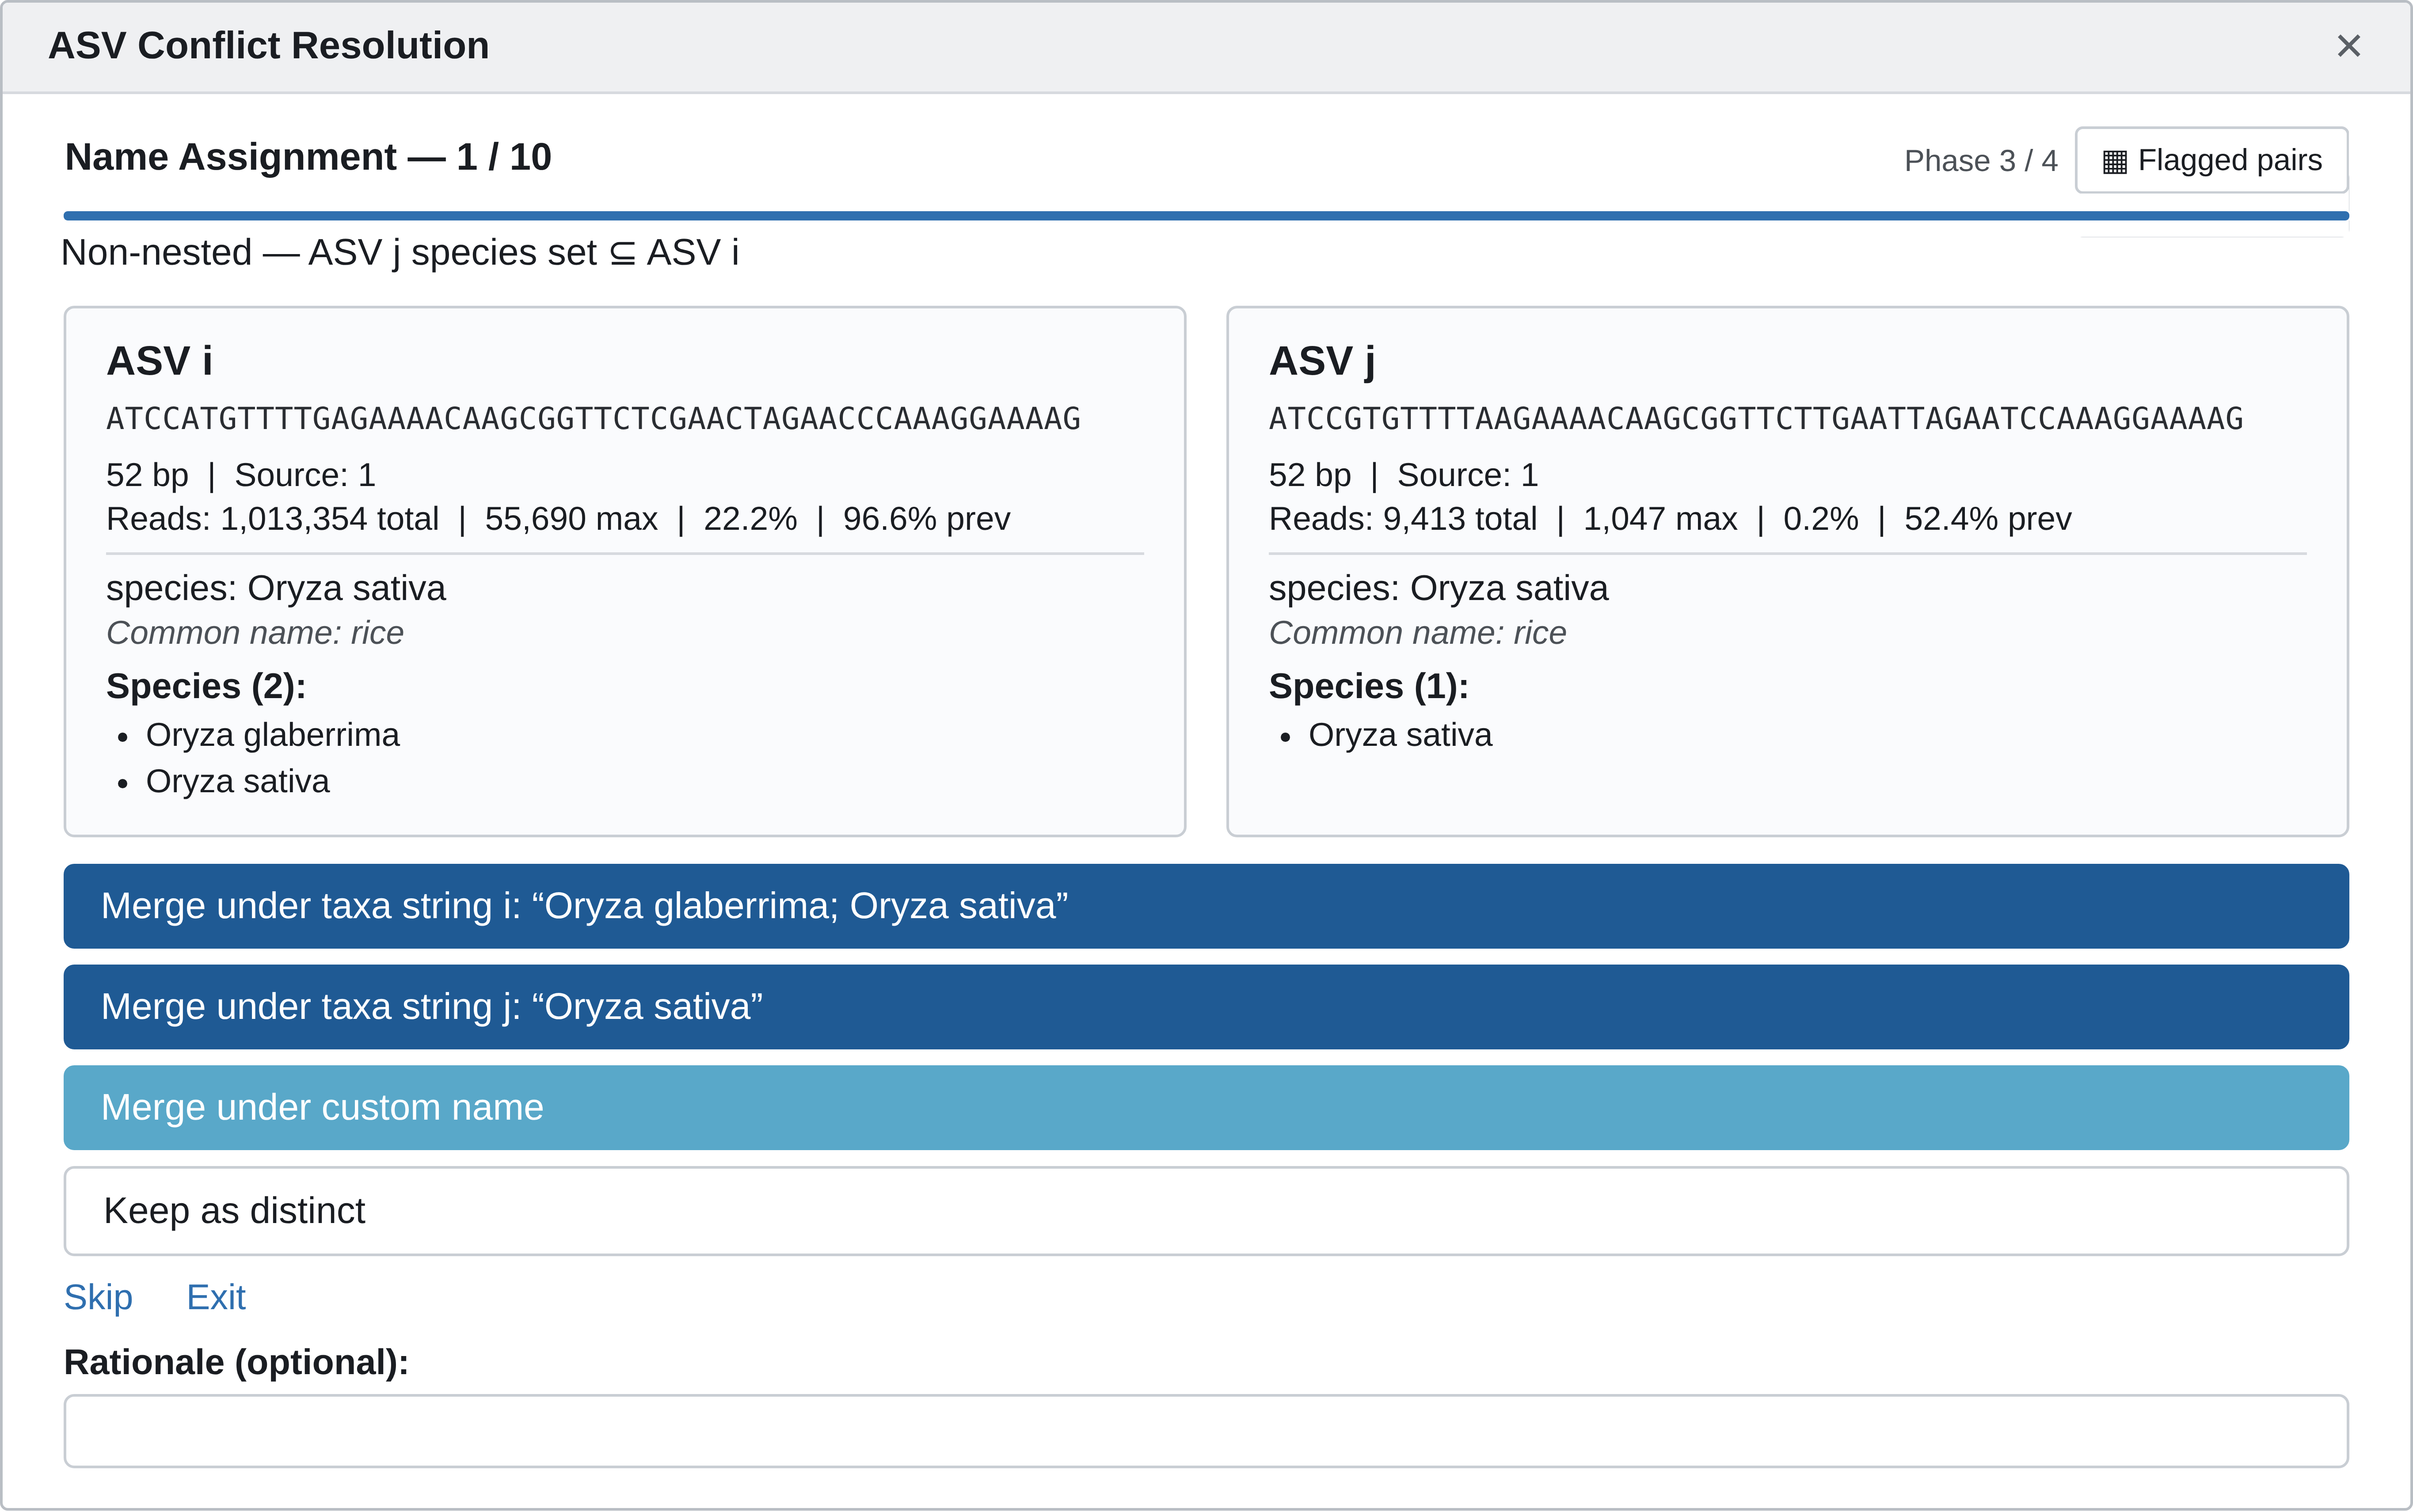Click ASV i Species (2): label
Viewport: 2413px width, 1512px height.
[x=206, y=687]
